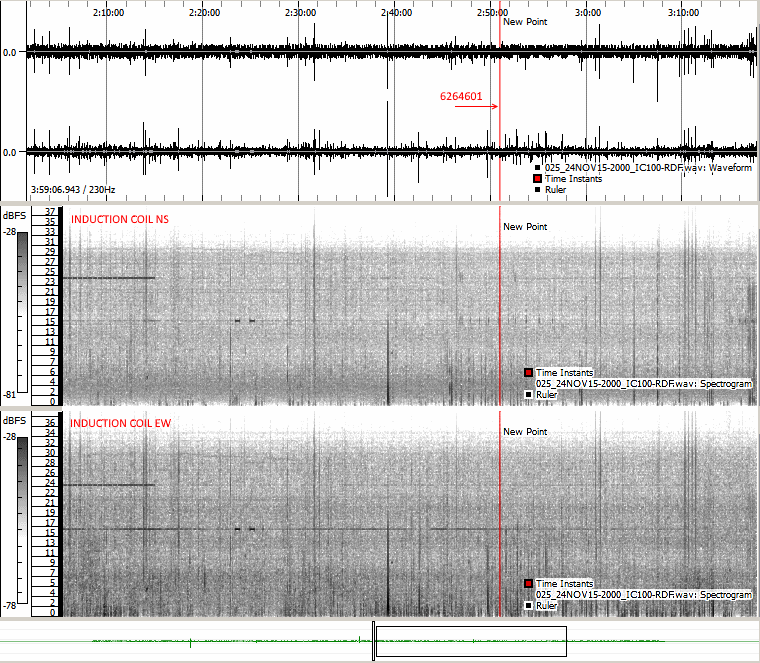Click the 6264601 red annotation text

coord(461,97)
